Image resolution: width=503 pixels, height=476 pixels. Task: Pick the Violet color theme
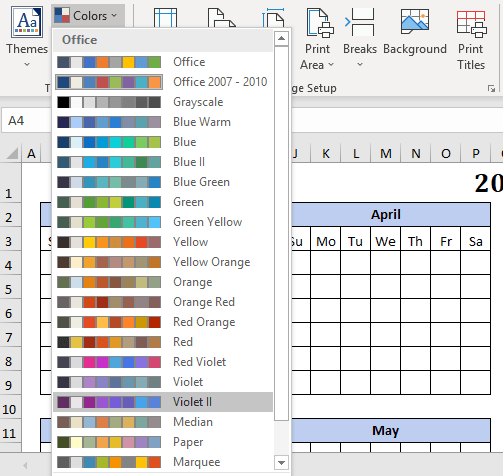click(x=163, y=382)
